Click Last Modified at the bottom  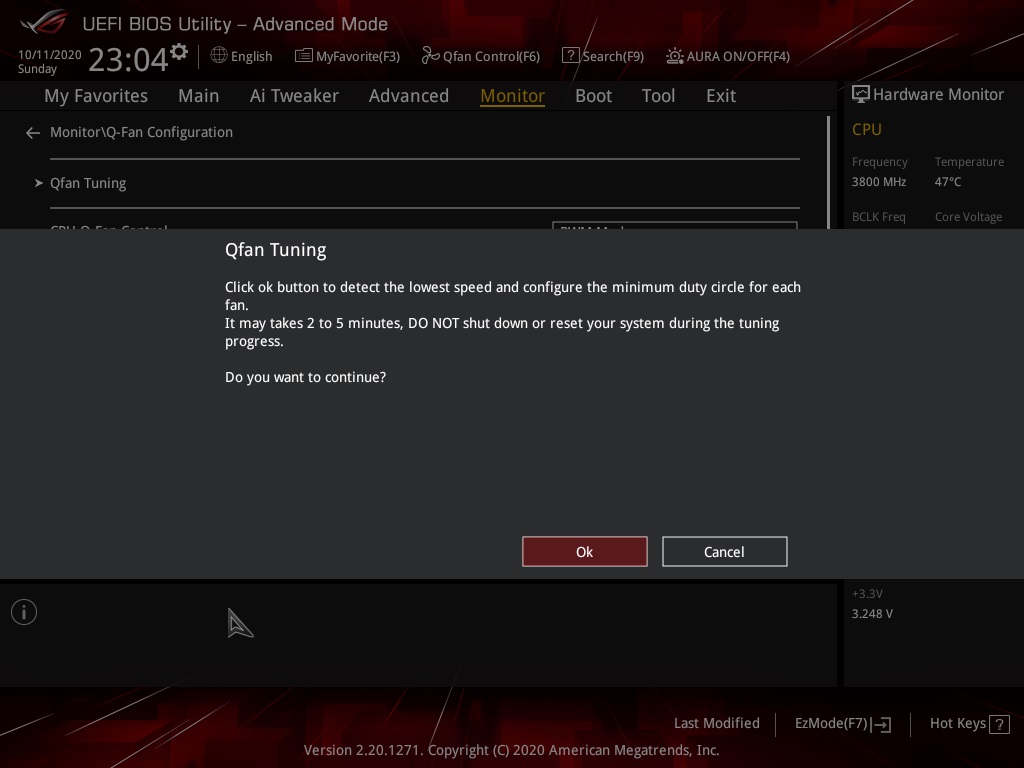(716, 723)
